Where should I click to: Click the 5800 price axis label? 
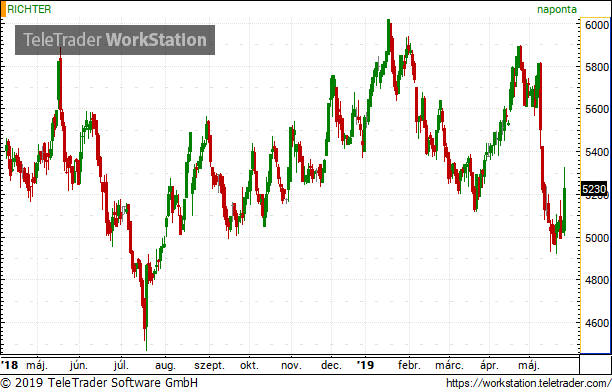point(597,67)
